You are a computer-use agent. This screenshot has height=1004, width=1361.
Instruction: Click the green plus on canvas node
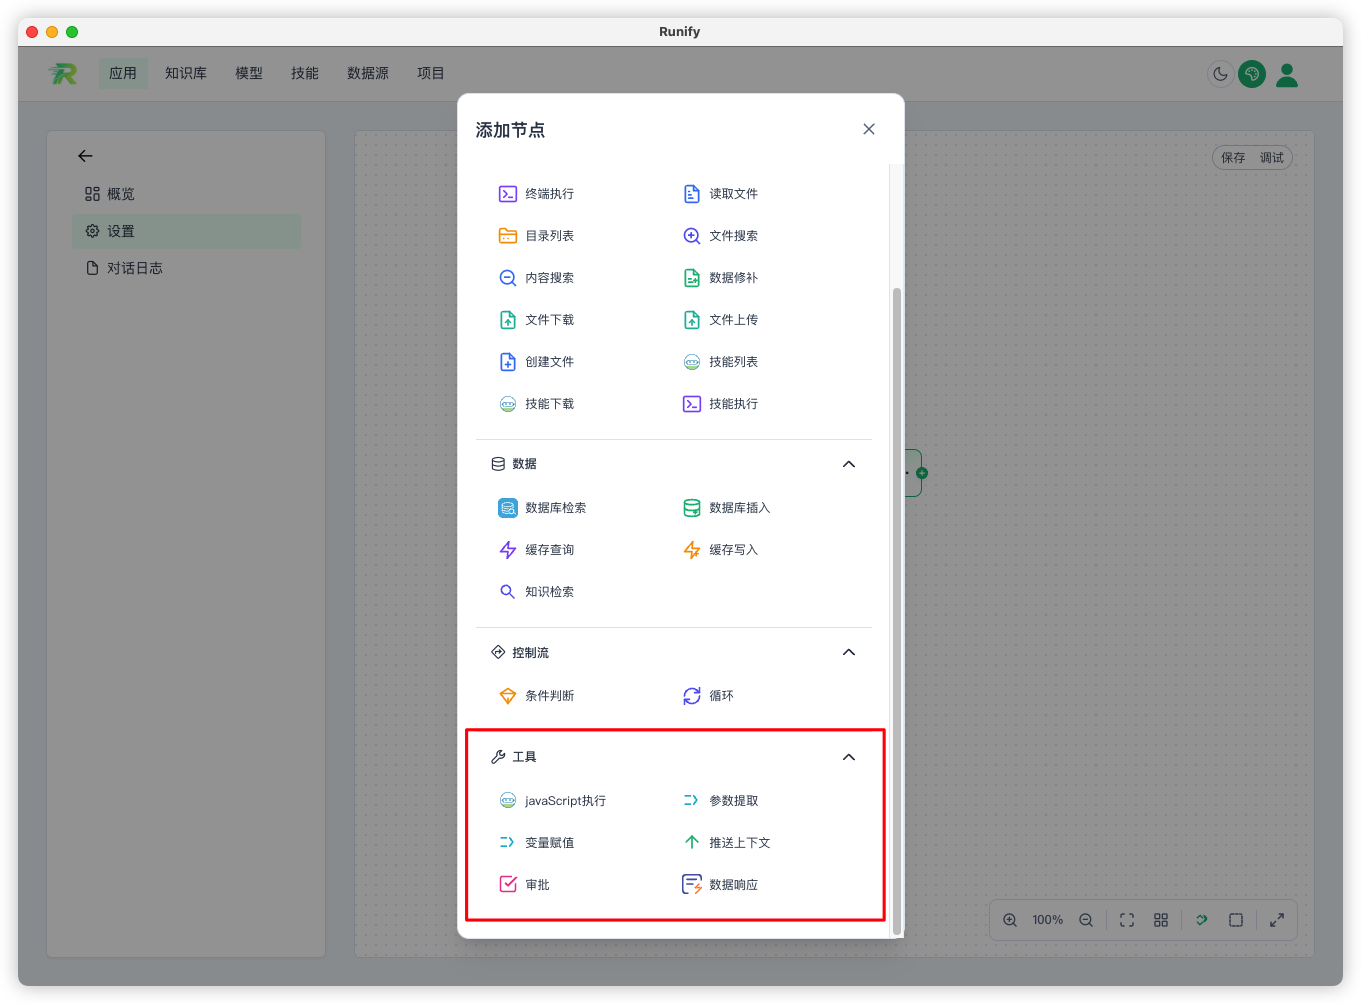[x=922, y=473]
